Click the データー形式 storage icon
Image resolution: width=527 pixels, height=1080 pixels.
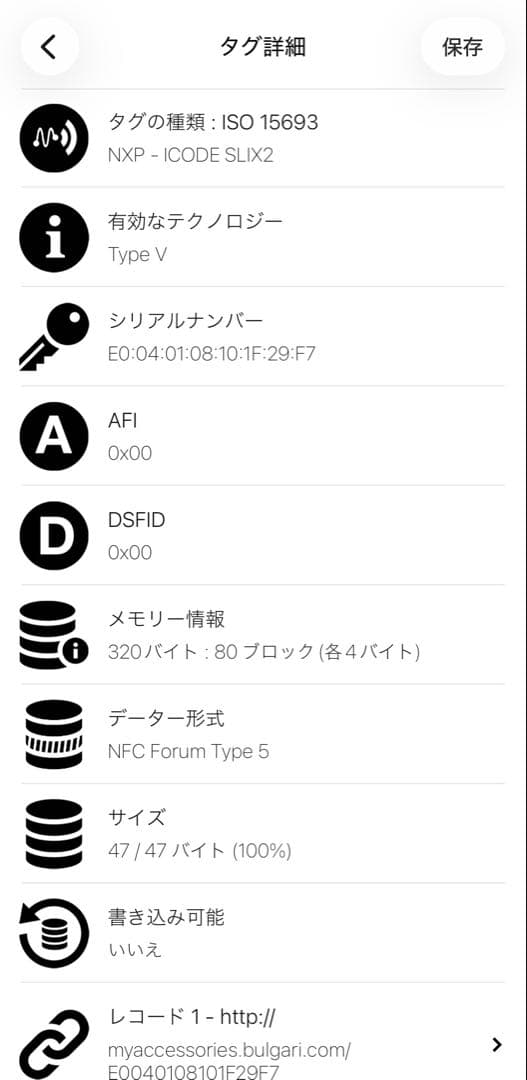coord(54,734)
